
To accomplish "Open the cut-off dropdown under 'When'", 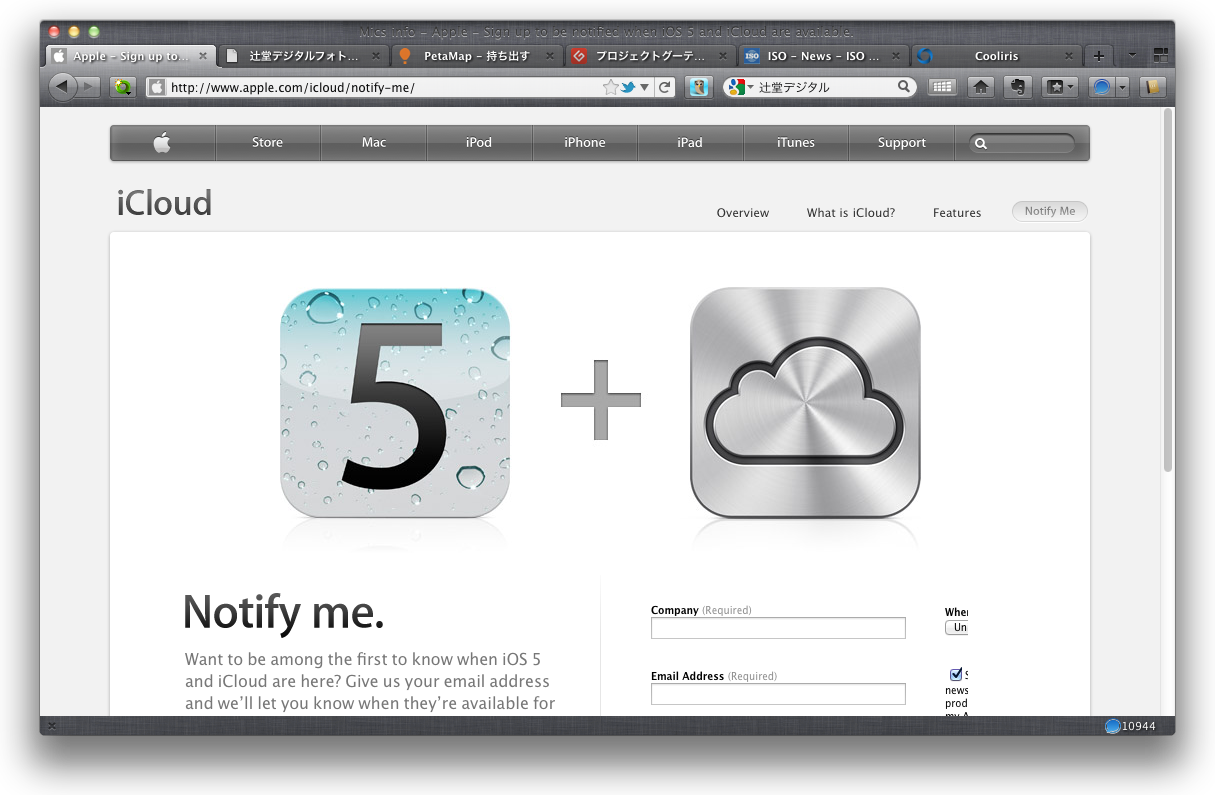I will 957,627.
